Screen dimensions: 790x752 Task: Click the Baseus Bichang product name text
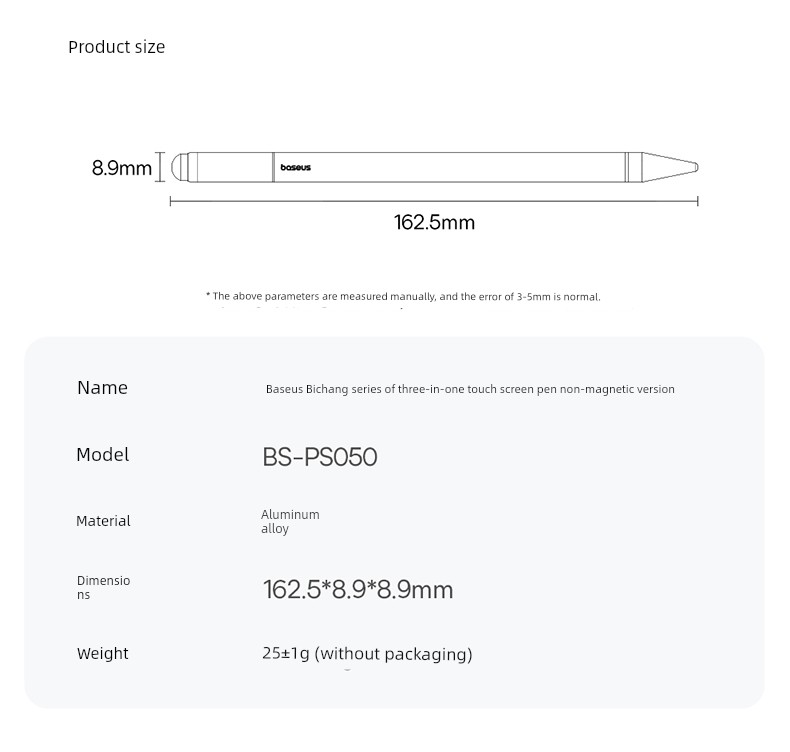pyautogui.click(x=470, y=389)
